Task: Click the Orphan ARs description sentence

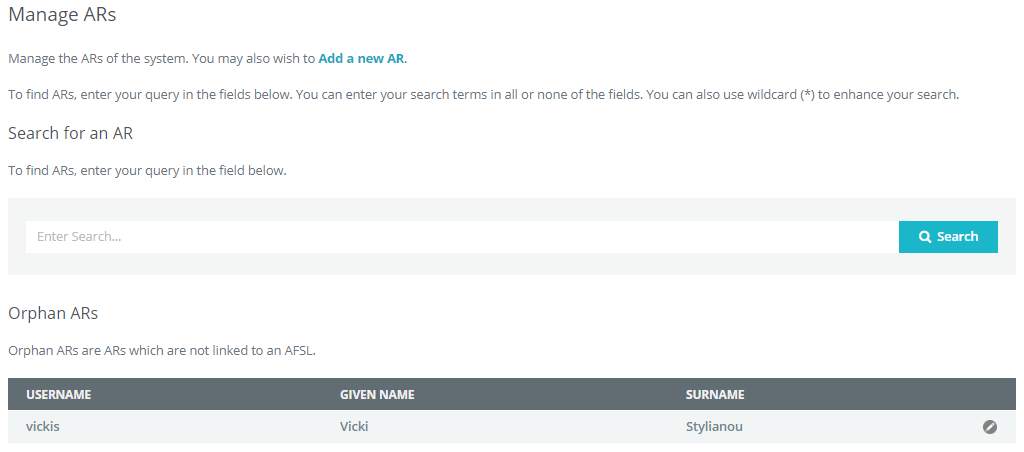Action: pyautogui.click(x=162, y=350)
